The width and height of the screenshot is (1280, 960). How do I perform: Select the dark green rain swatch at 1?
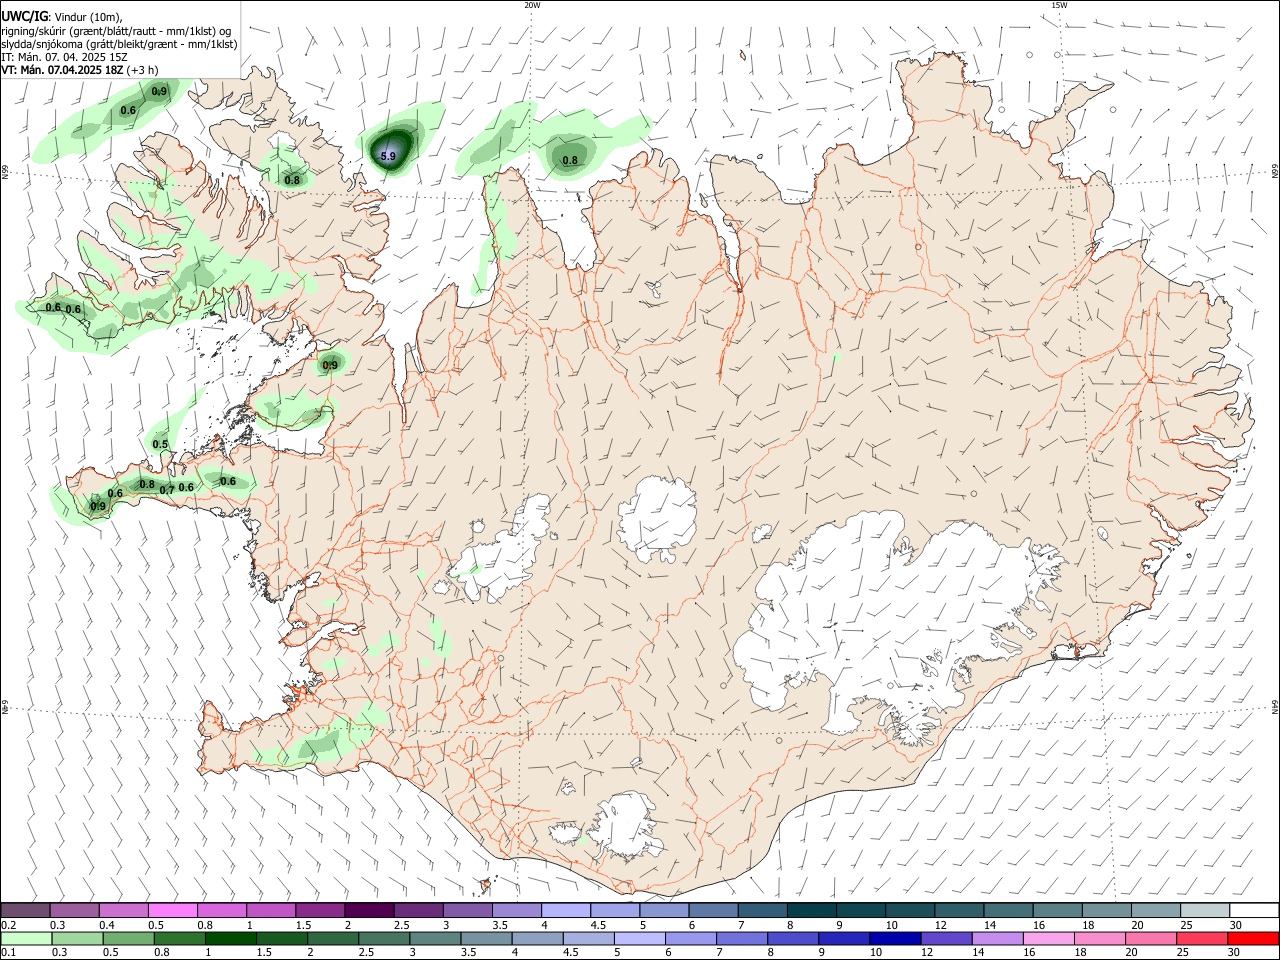(x=230, y=939)
